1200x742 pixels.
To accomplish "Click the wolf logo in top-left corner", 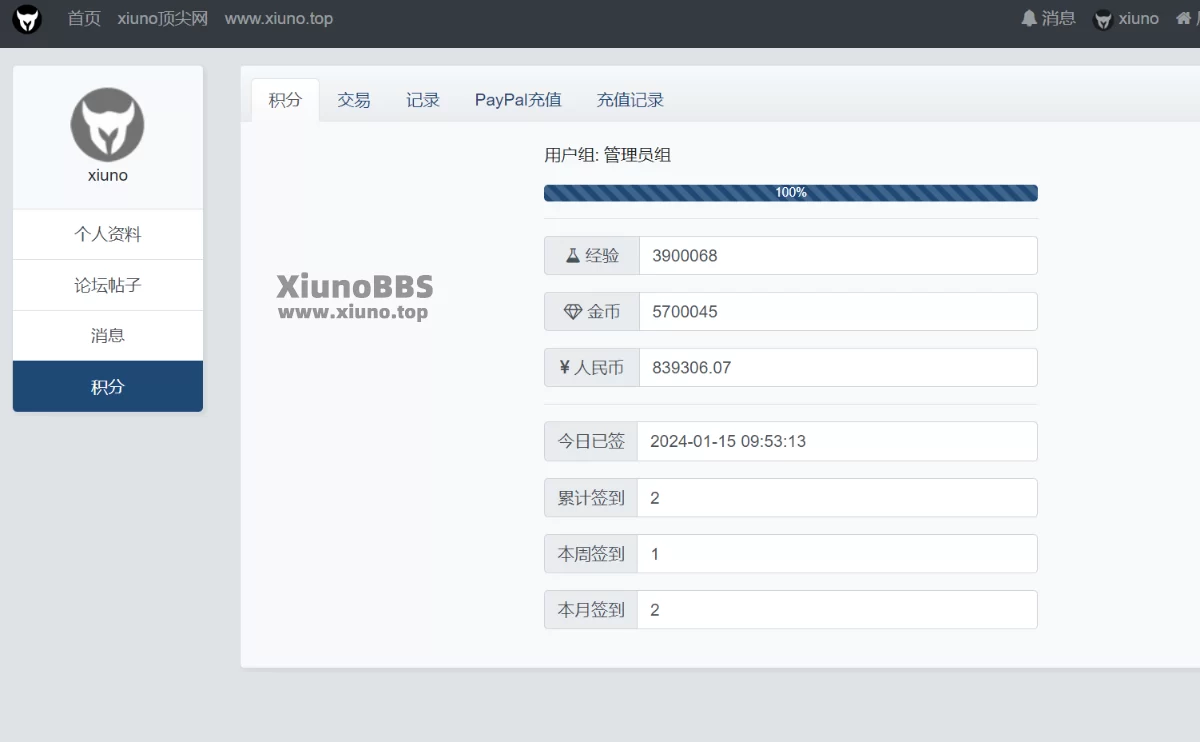I will tap(27, 20).
